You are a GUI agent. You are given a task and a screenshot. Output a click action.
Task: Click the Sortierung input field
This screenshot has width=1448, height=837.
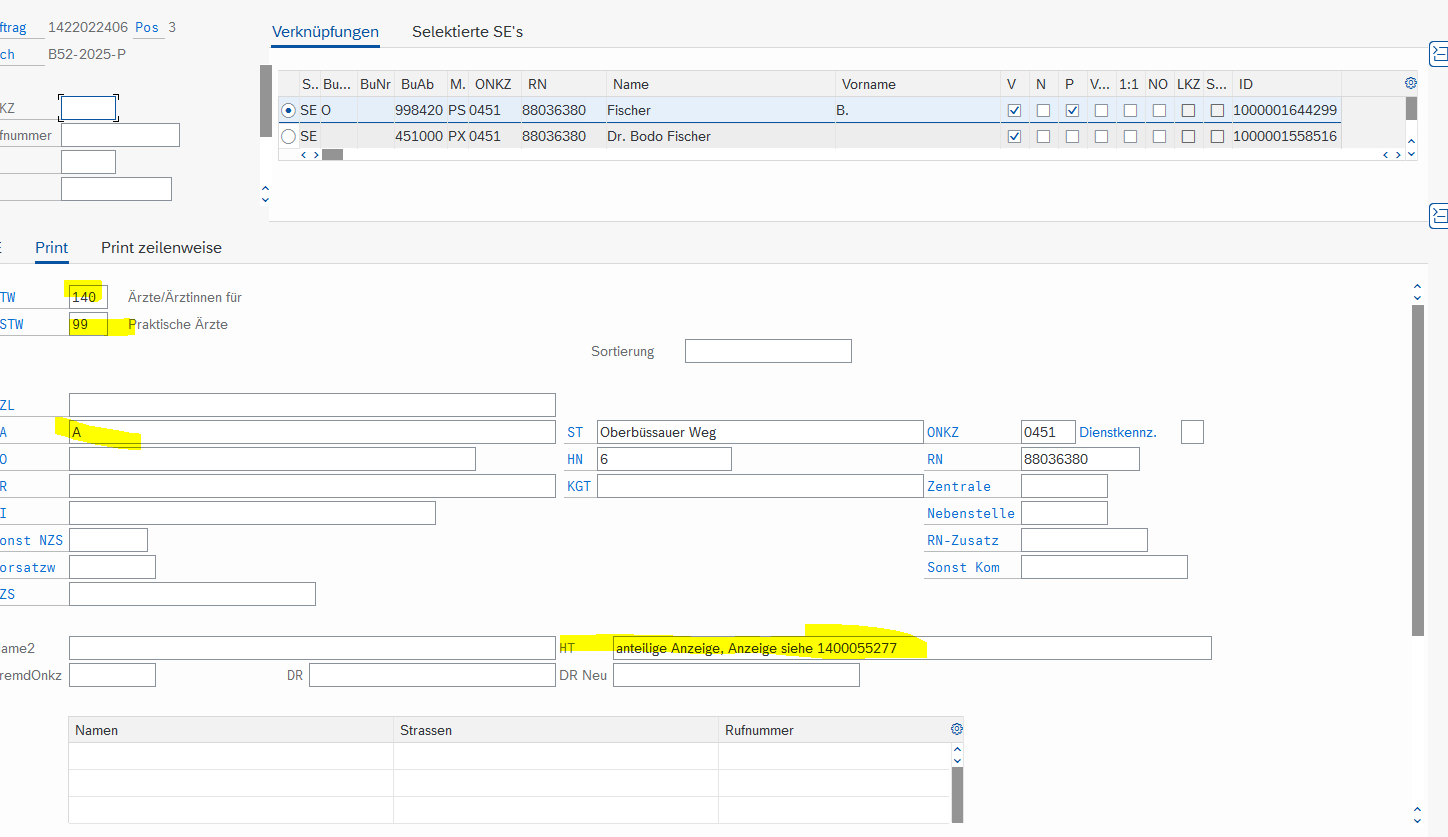click(768, 351)
